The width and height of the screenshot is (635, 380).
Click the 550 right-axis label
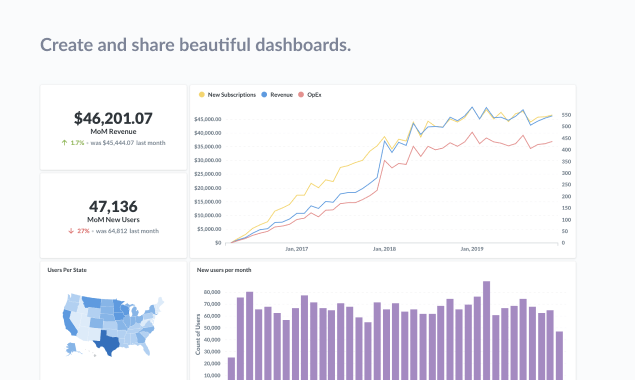point(566,115)
